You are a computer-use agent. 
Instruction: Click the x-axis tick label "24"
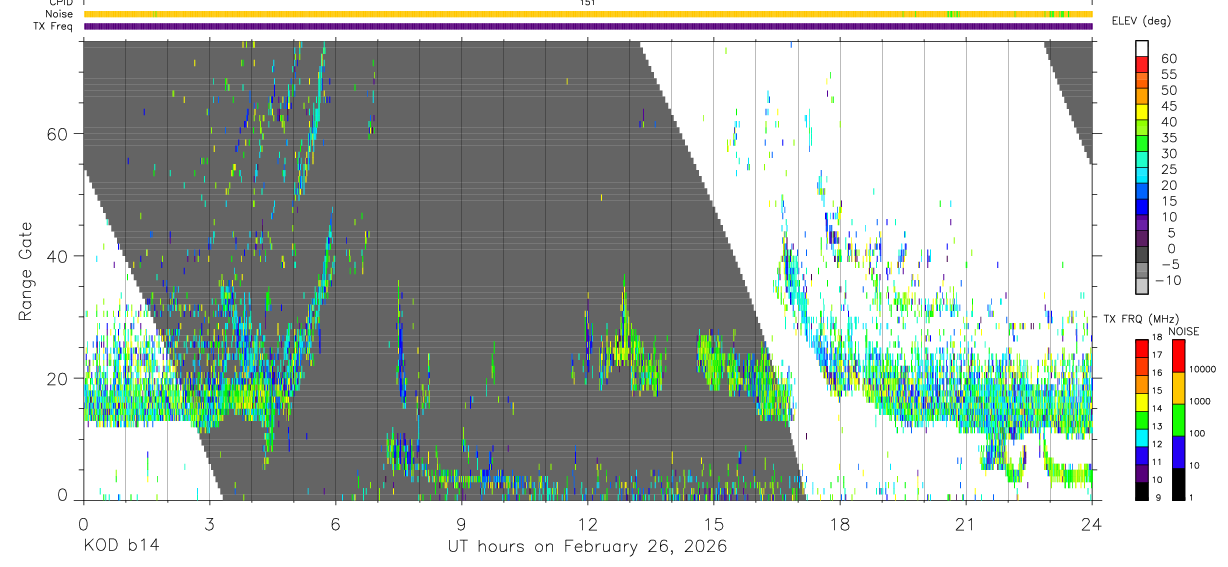1092,524
